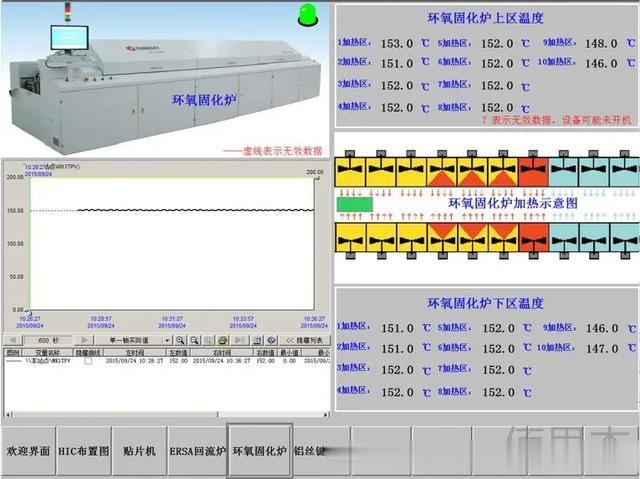Click the 左时间 column header
This screenshot has width=640, height=479.
coord(134,352)
